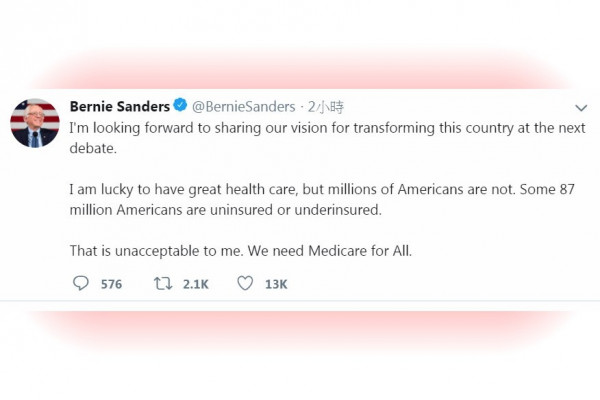Image resolution: width=600 pixels, height=400 pixels.
Task: Click the 13K likes count
Action: pyautogui.click(x=276, y=284)
